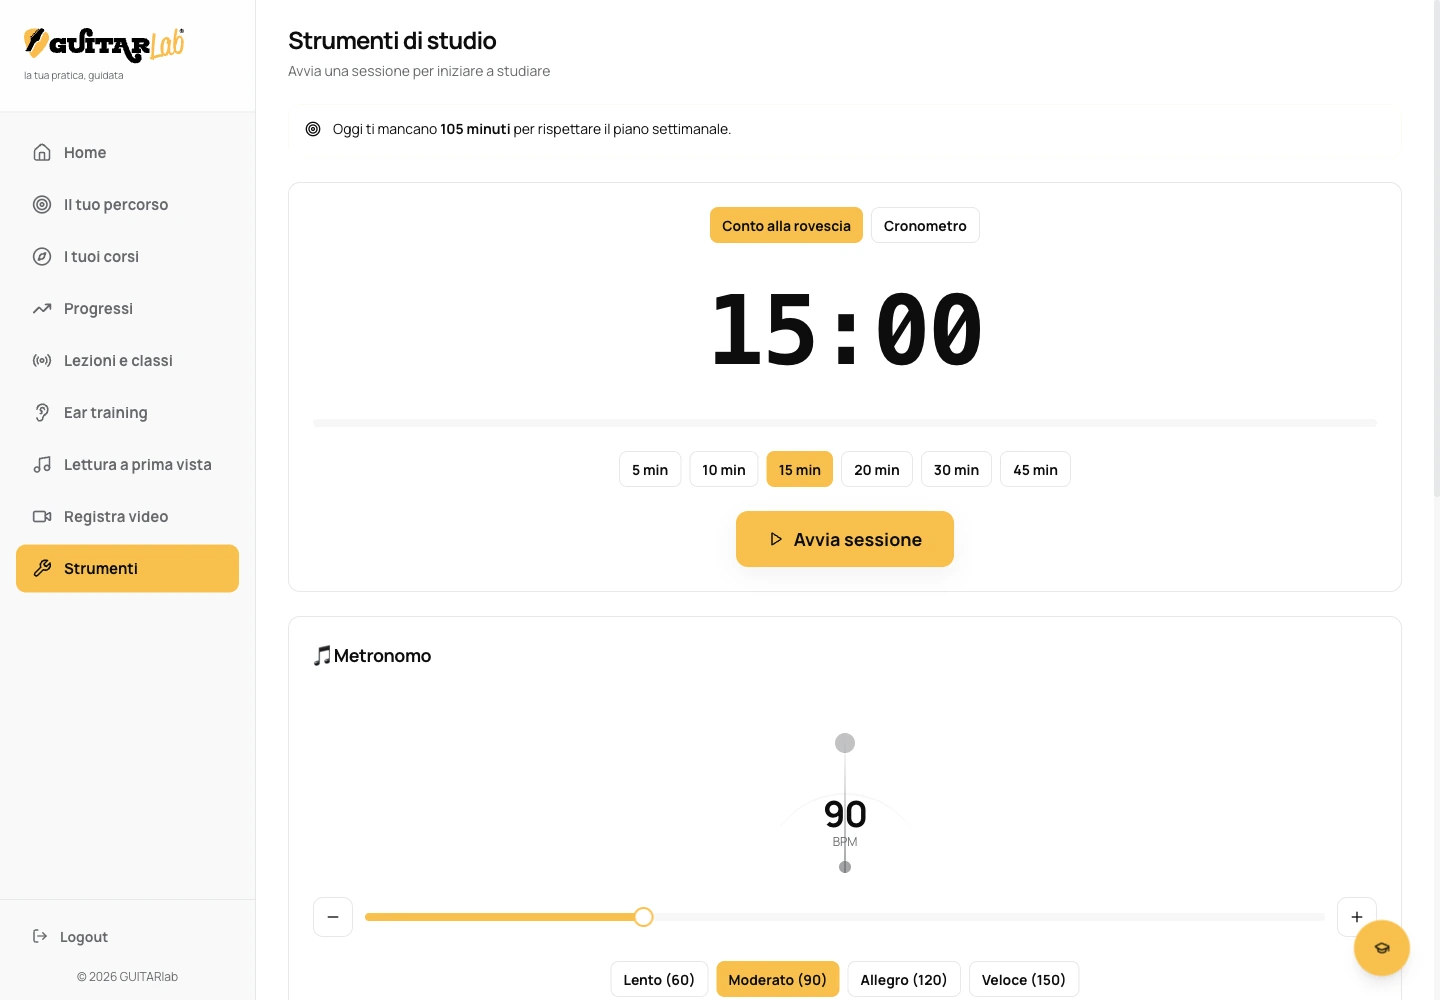Viewport: 1440px width, 1000px height.
Task: Click the music note icon beside Lettura a prima vista
Action: tap(42, 464)
